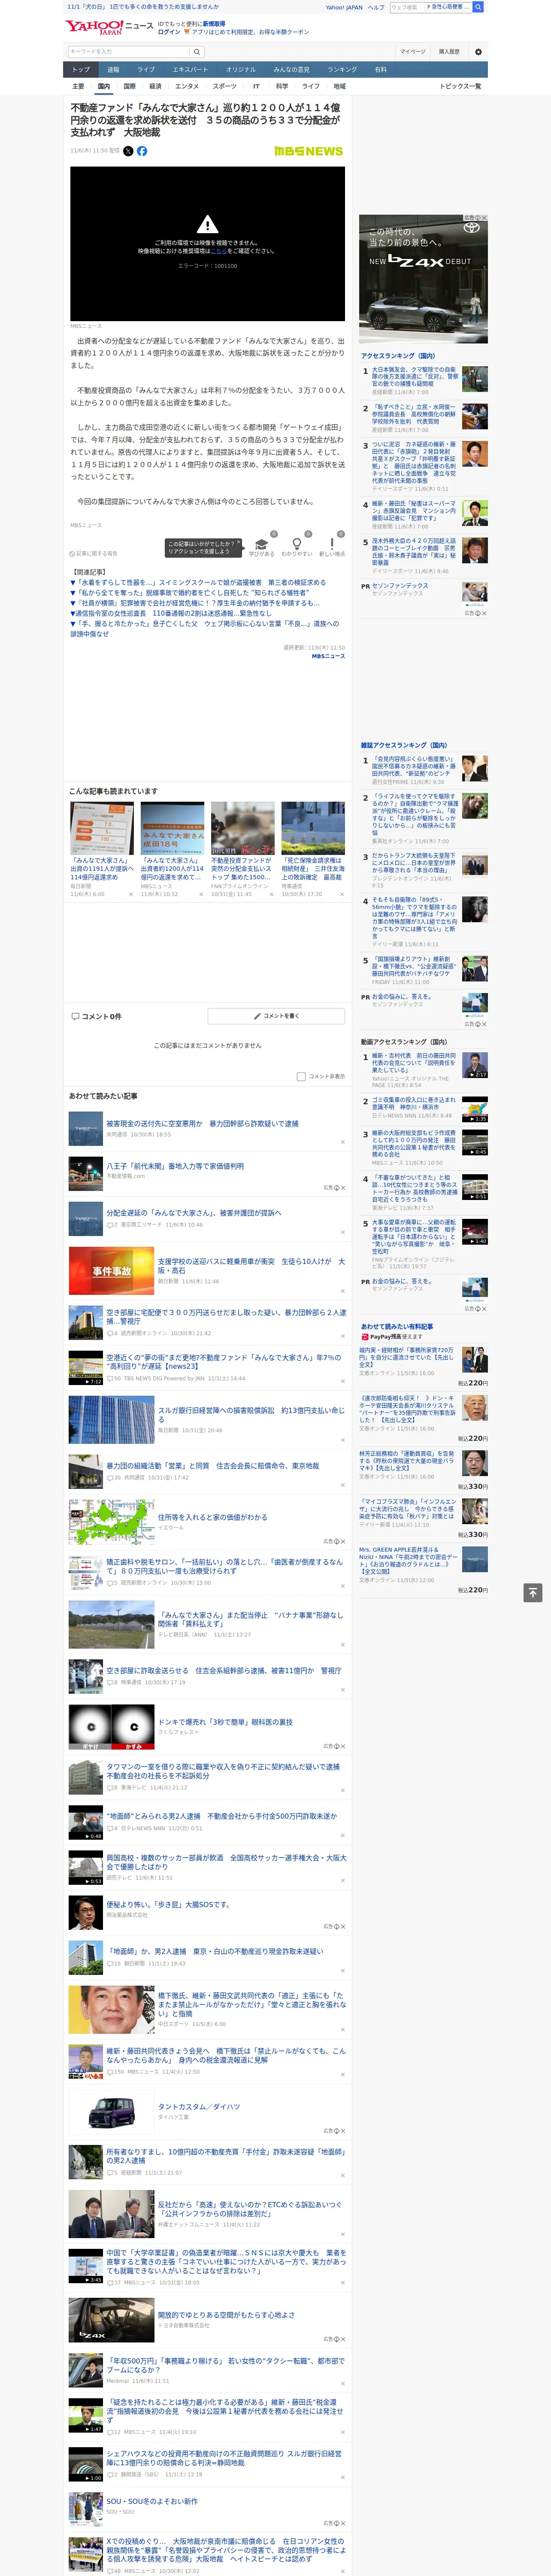Open 被害現金の送付先に空室悪用か article
The image size is (551, 2576).
click(x=202, y=1123)
